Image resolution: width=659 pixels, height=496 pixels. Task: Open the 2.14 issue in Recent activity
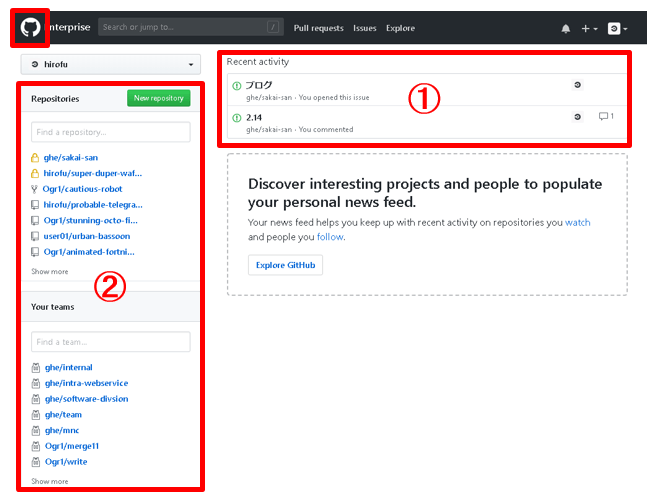(x=254, y=117)
